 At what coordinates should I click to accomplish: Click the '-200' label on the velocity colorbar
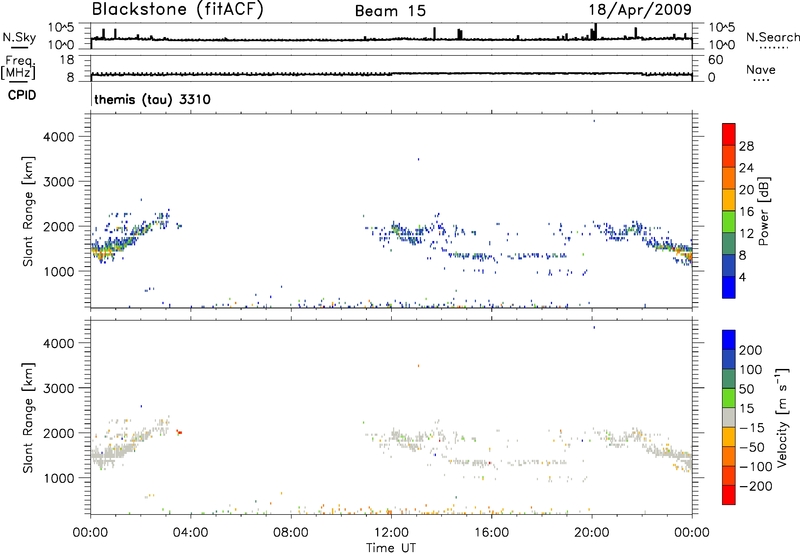(756, 486)
